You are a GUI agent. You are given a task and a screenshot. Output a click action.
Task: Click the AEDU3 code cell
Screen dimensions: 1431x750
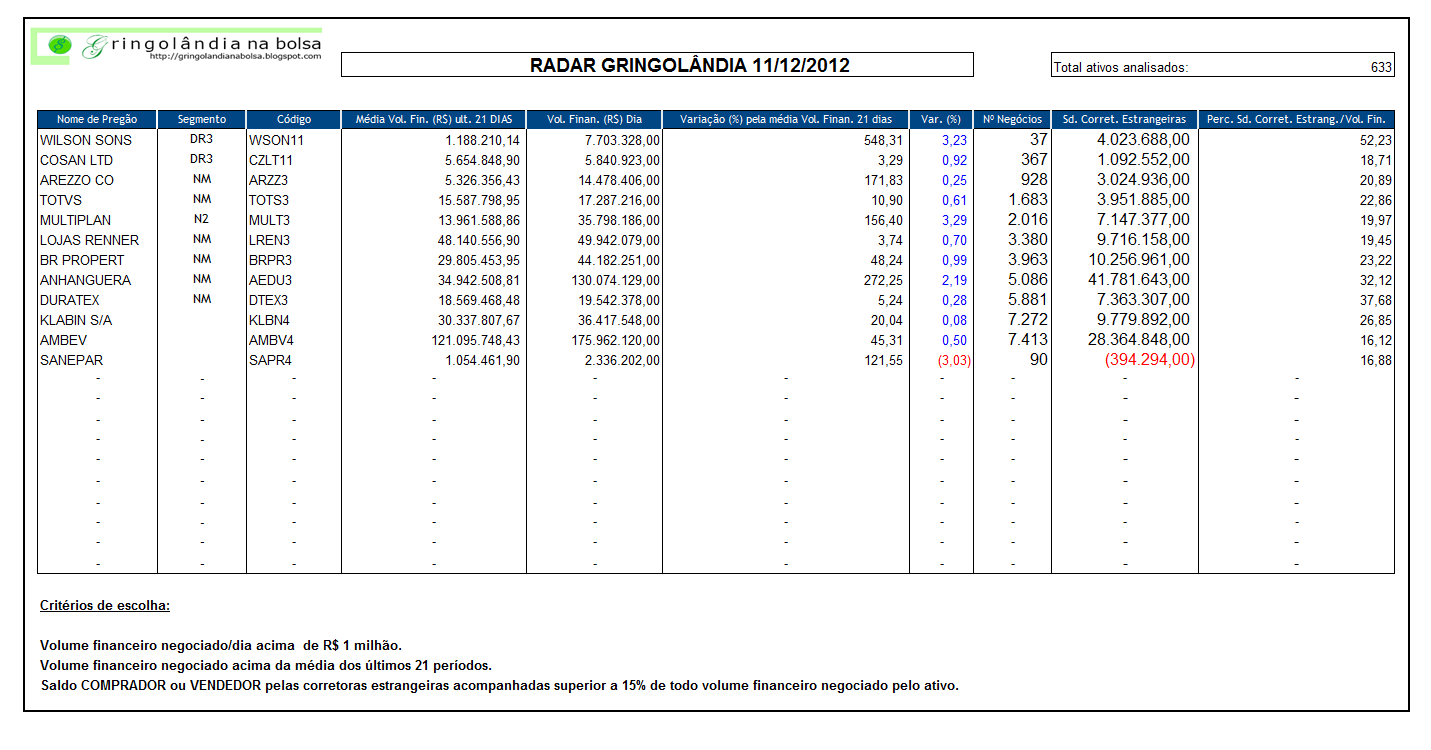coord(270,280)
